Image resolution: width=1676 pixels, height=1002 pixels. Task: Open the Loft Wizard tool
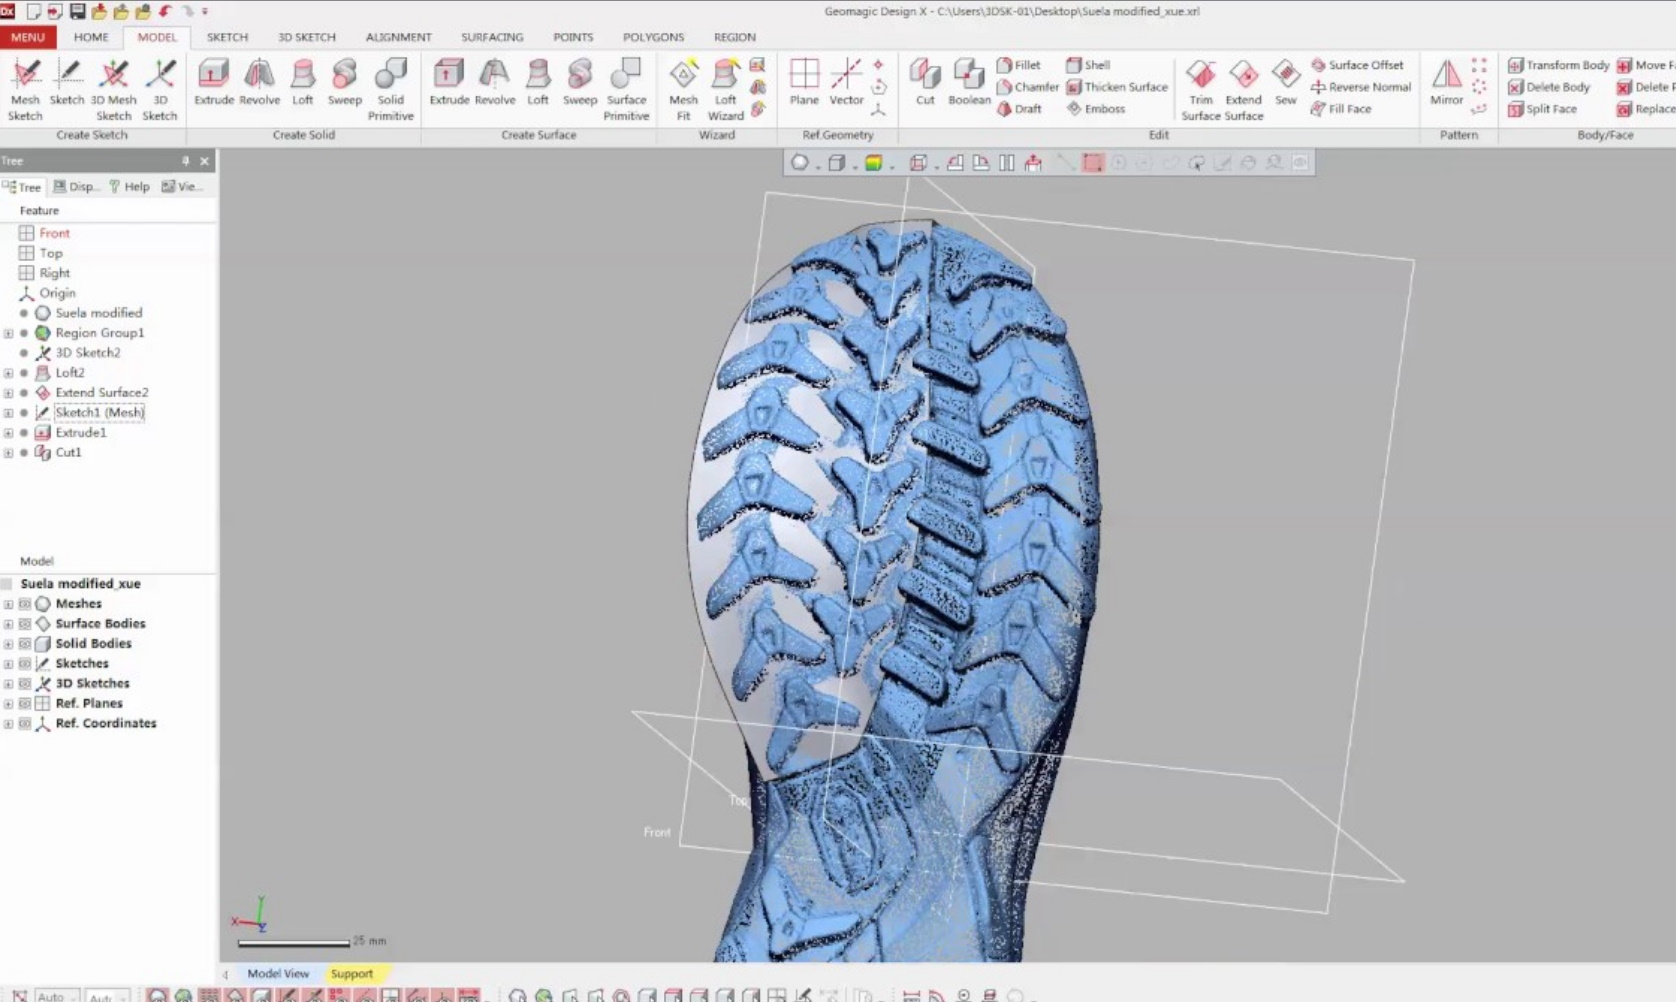pyautogui.click(x=725, y=88)
